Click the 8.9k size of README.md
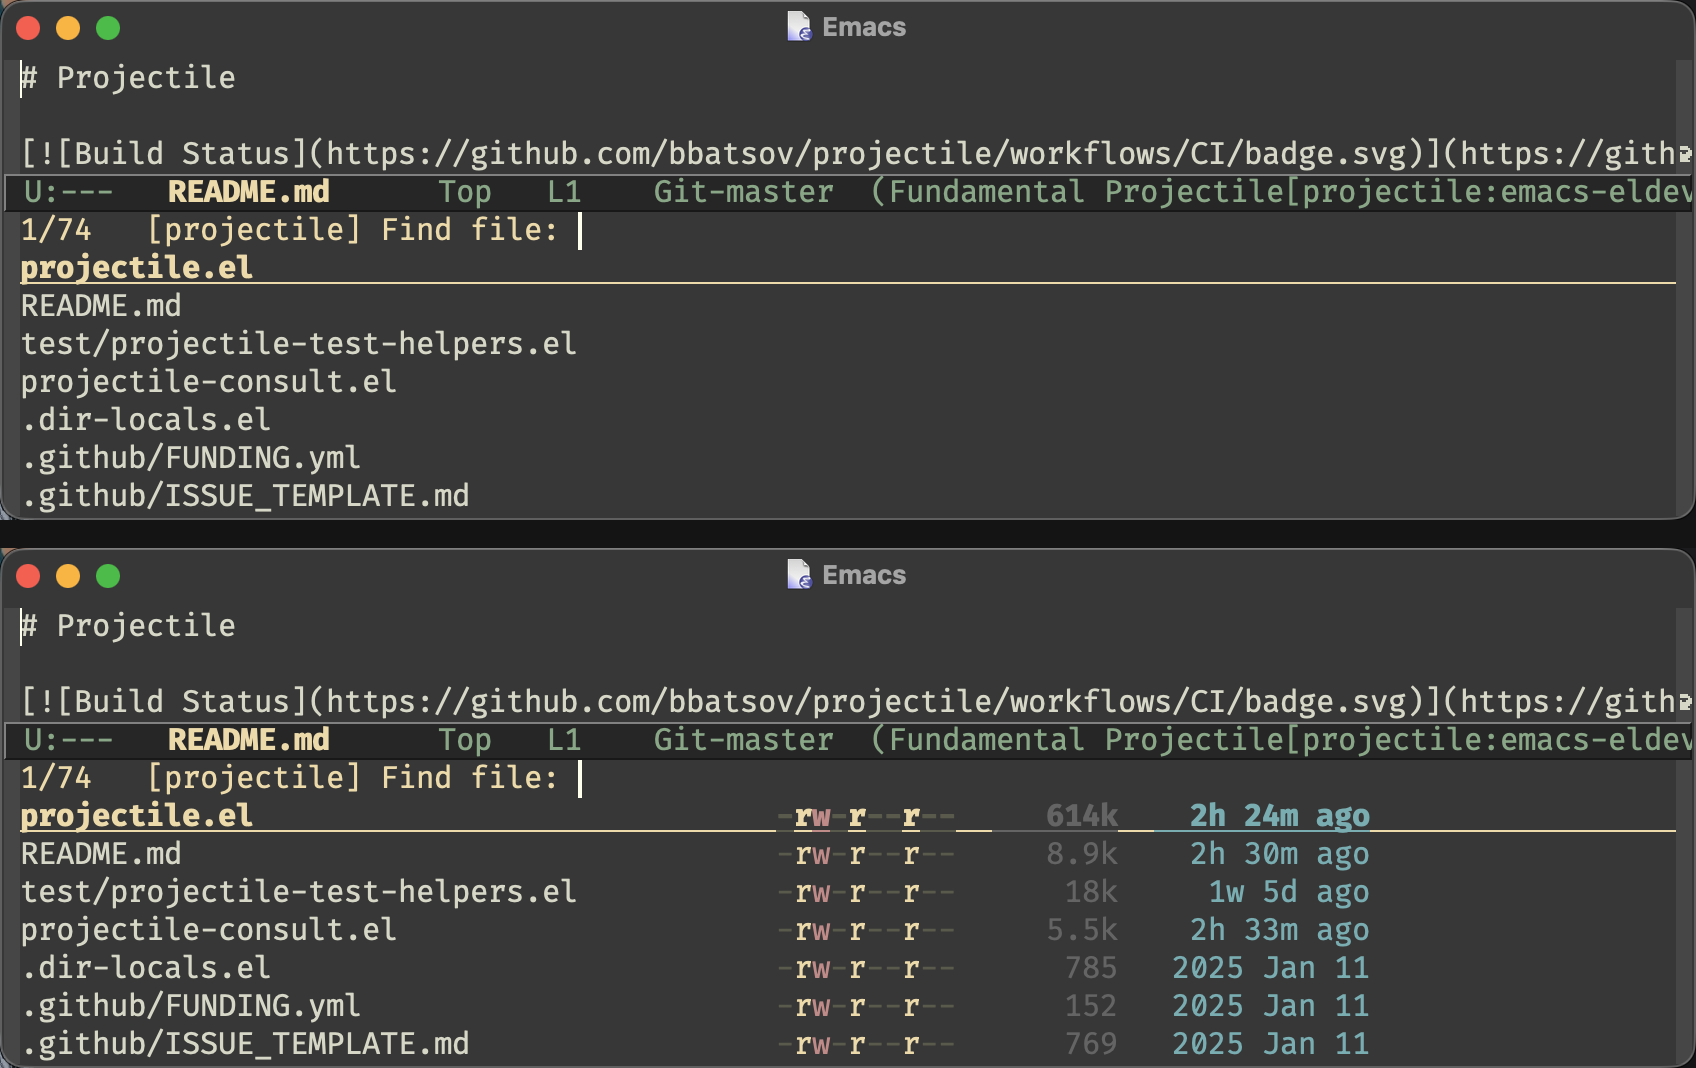The width and height of the screenshot is (1696, 1068). coord(1082,853)
